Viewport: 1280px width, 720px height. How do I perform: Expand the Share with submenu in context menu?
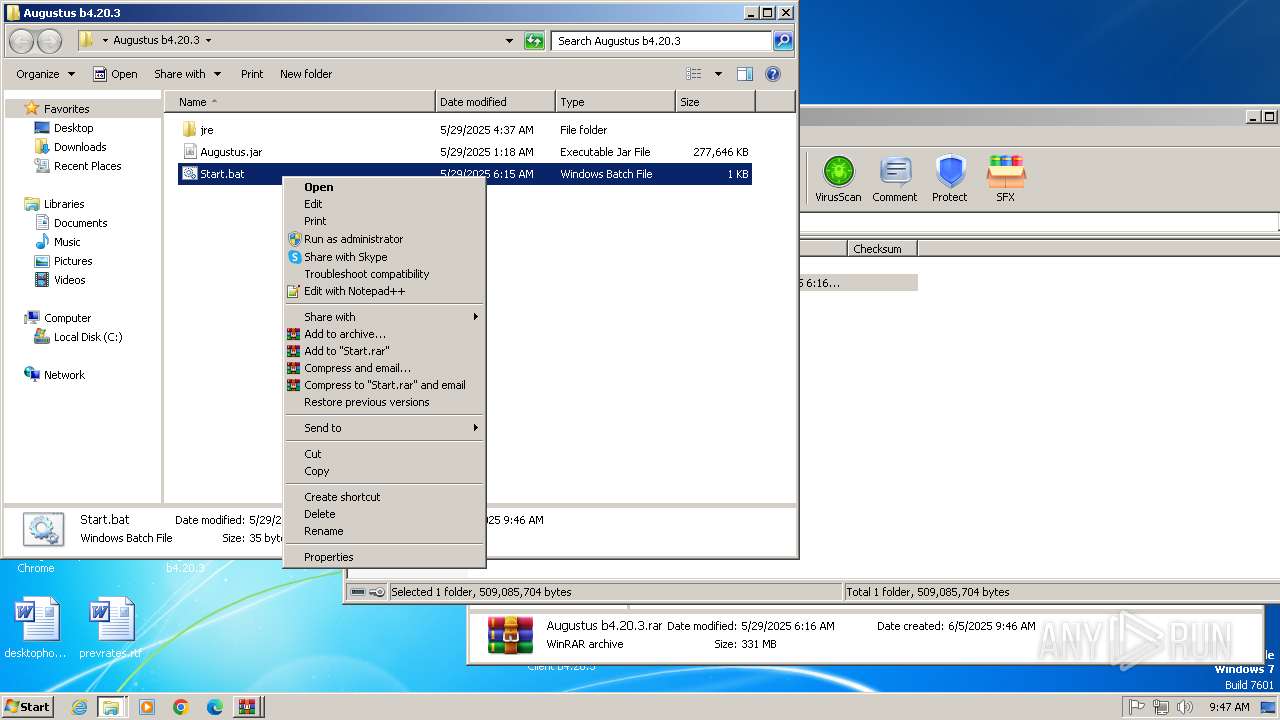[384, 317]
